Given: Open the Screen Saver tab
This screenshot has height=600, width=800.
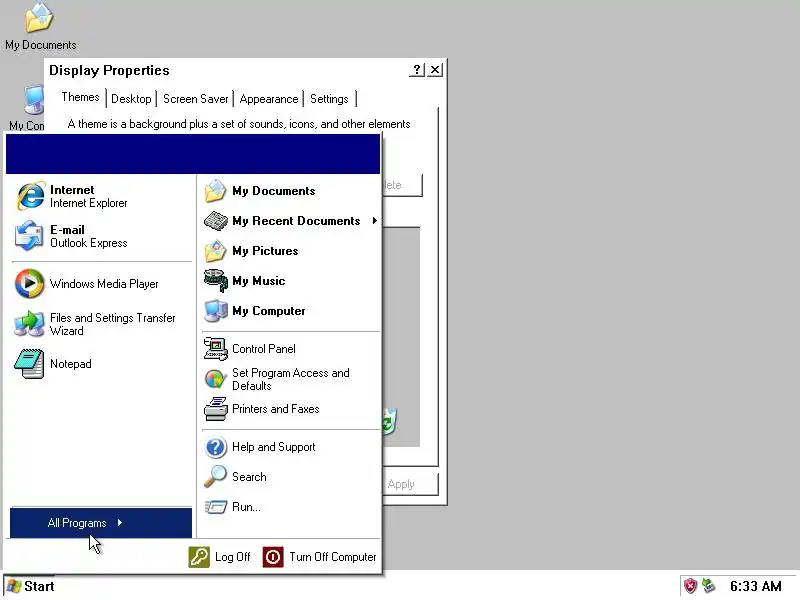Looking at the screenshot, I should click(x=195, y=99).
